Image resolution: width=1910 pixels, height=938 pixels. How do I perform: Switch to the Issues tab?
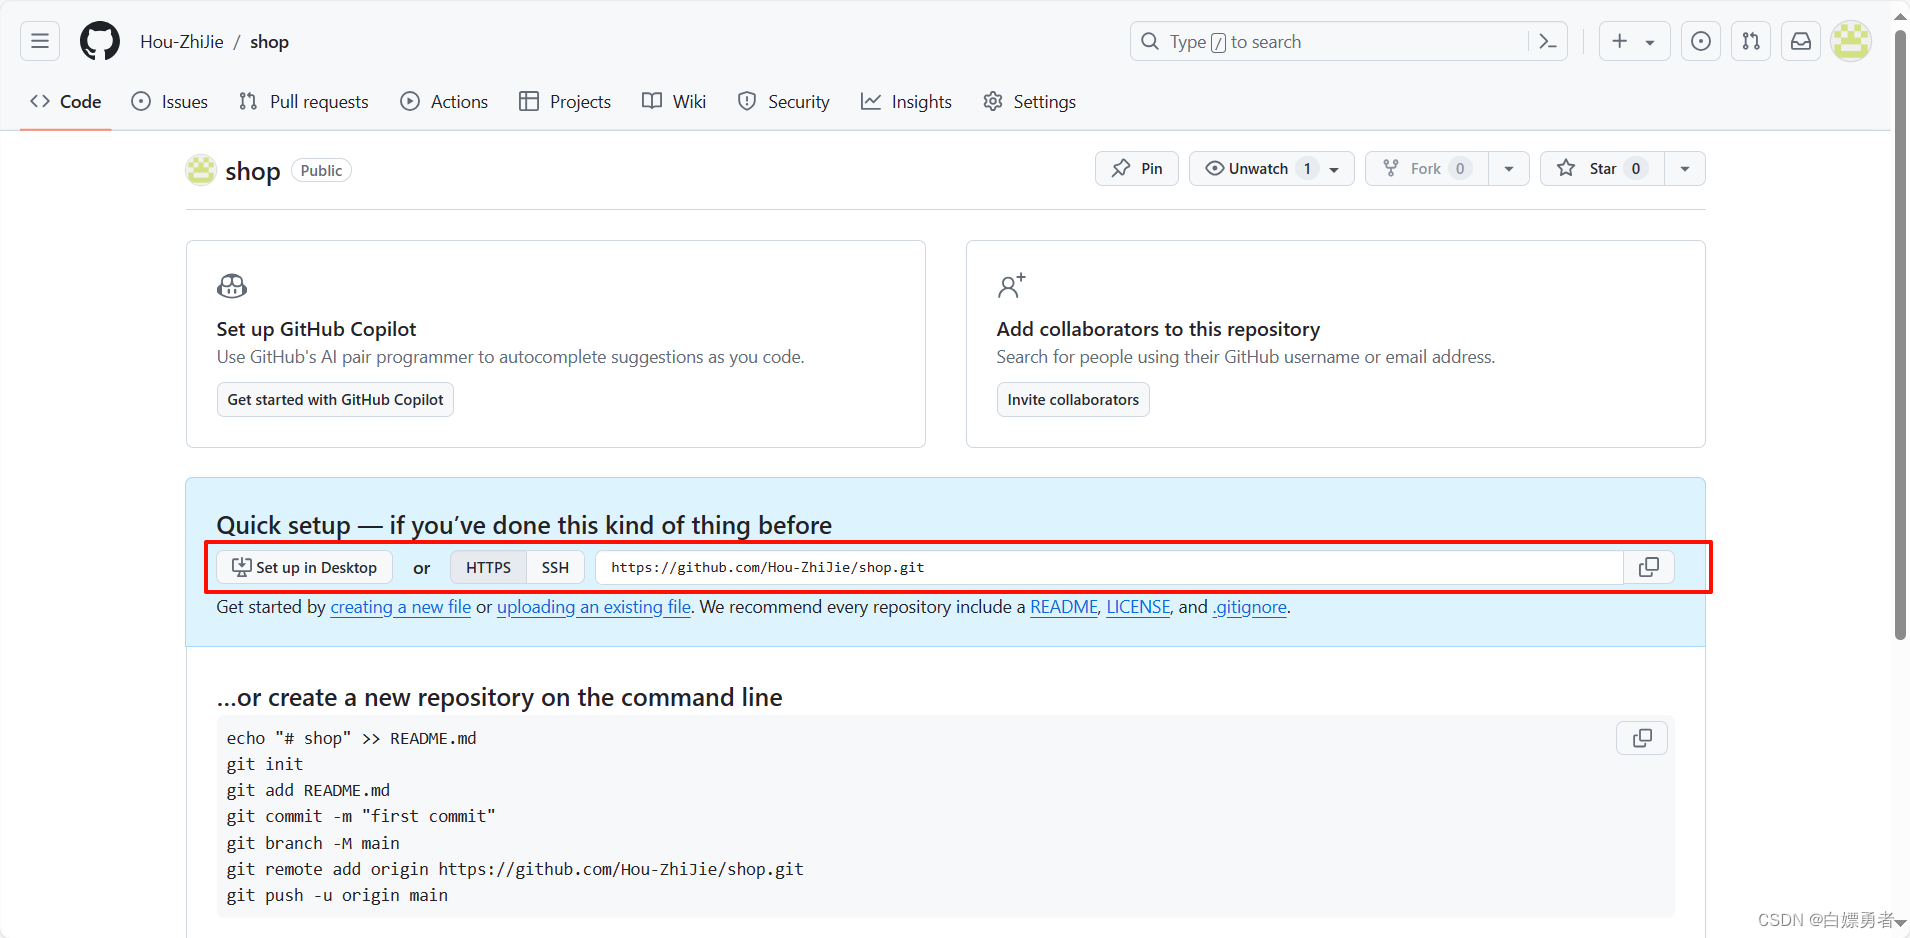tap(170, 101)
